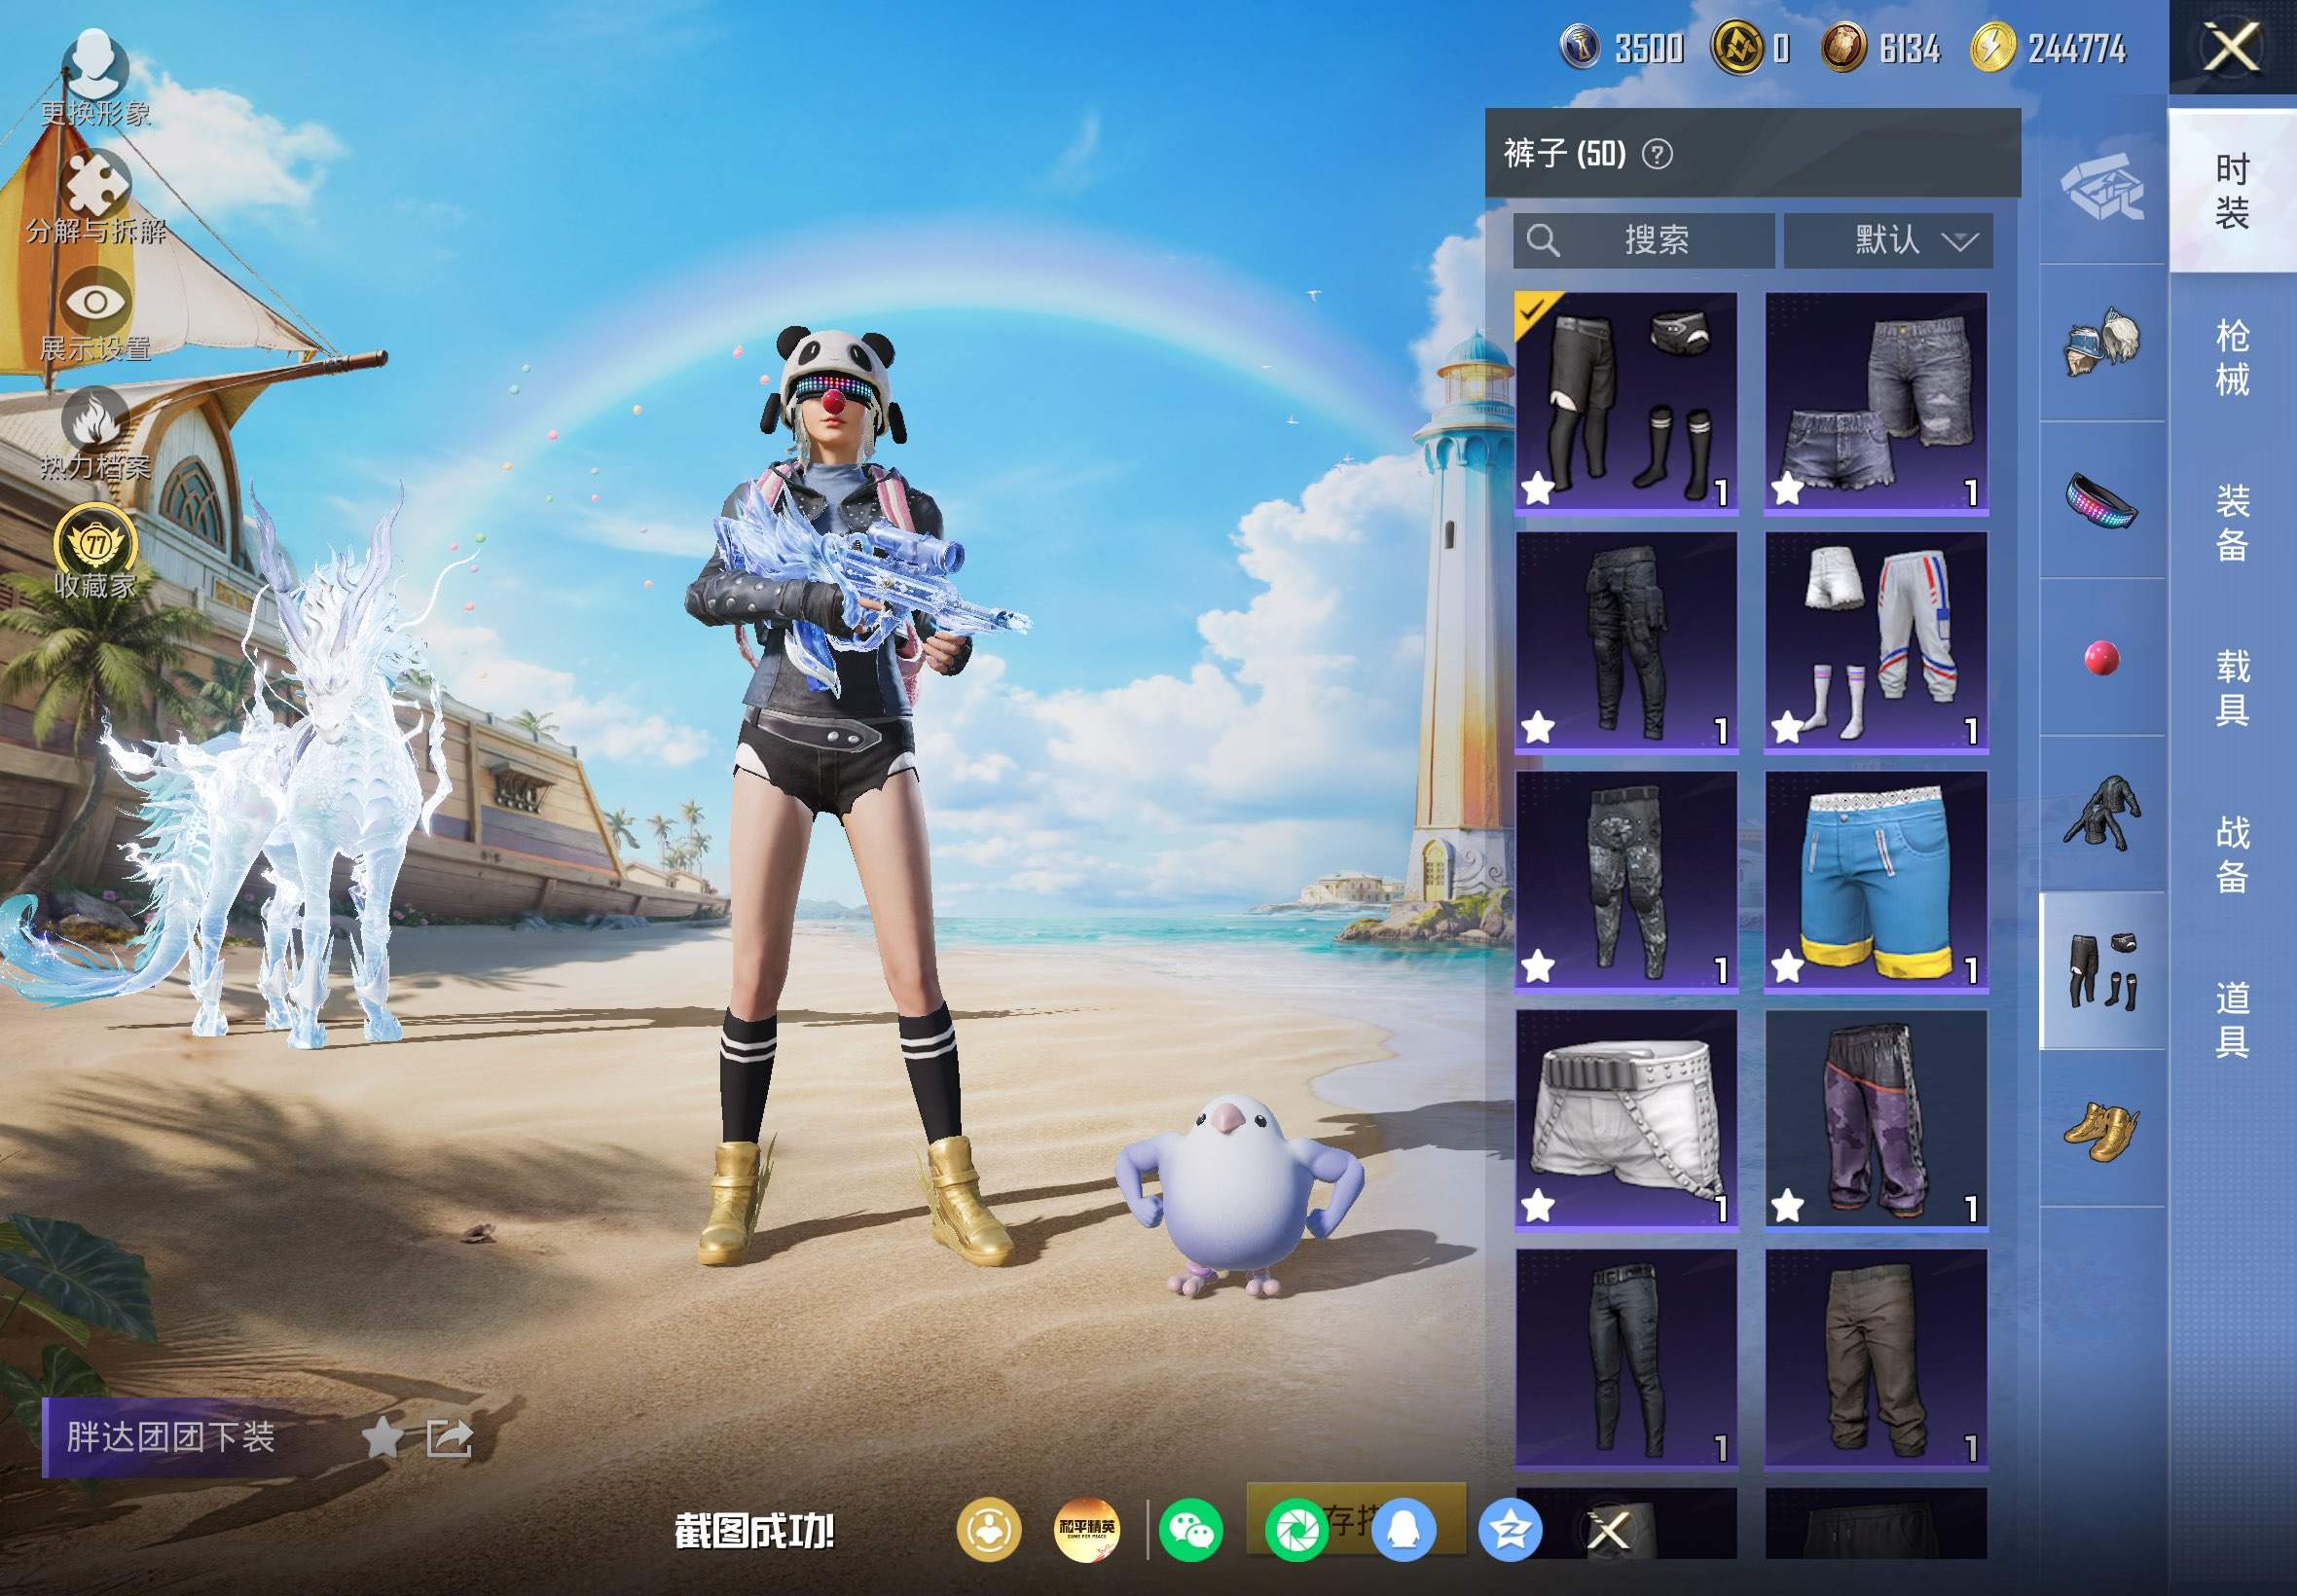The width and height of the screenshot is (2297, 1596).
Task: Select the white chain shorts thumbnail
Action: point(1626,1119)
